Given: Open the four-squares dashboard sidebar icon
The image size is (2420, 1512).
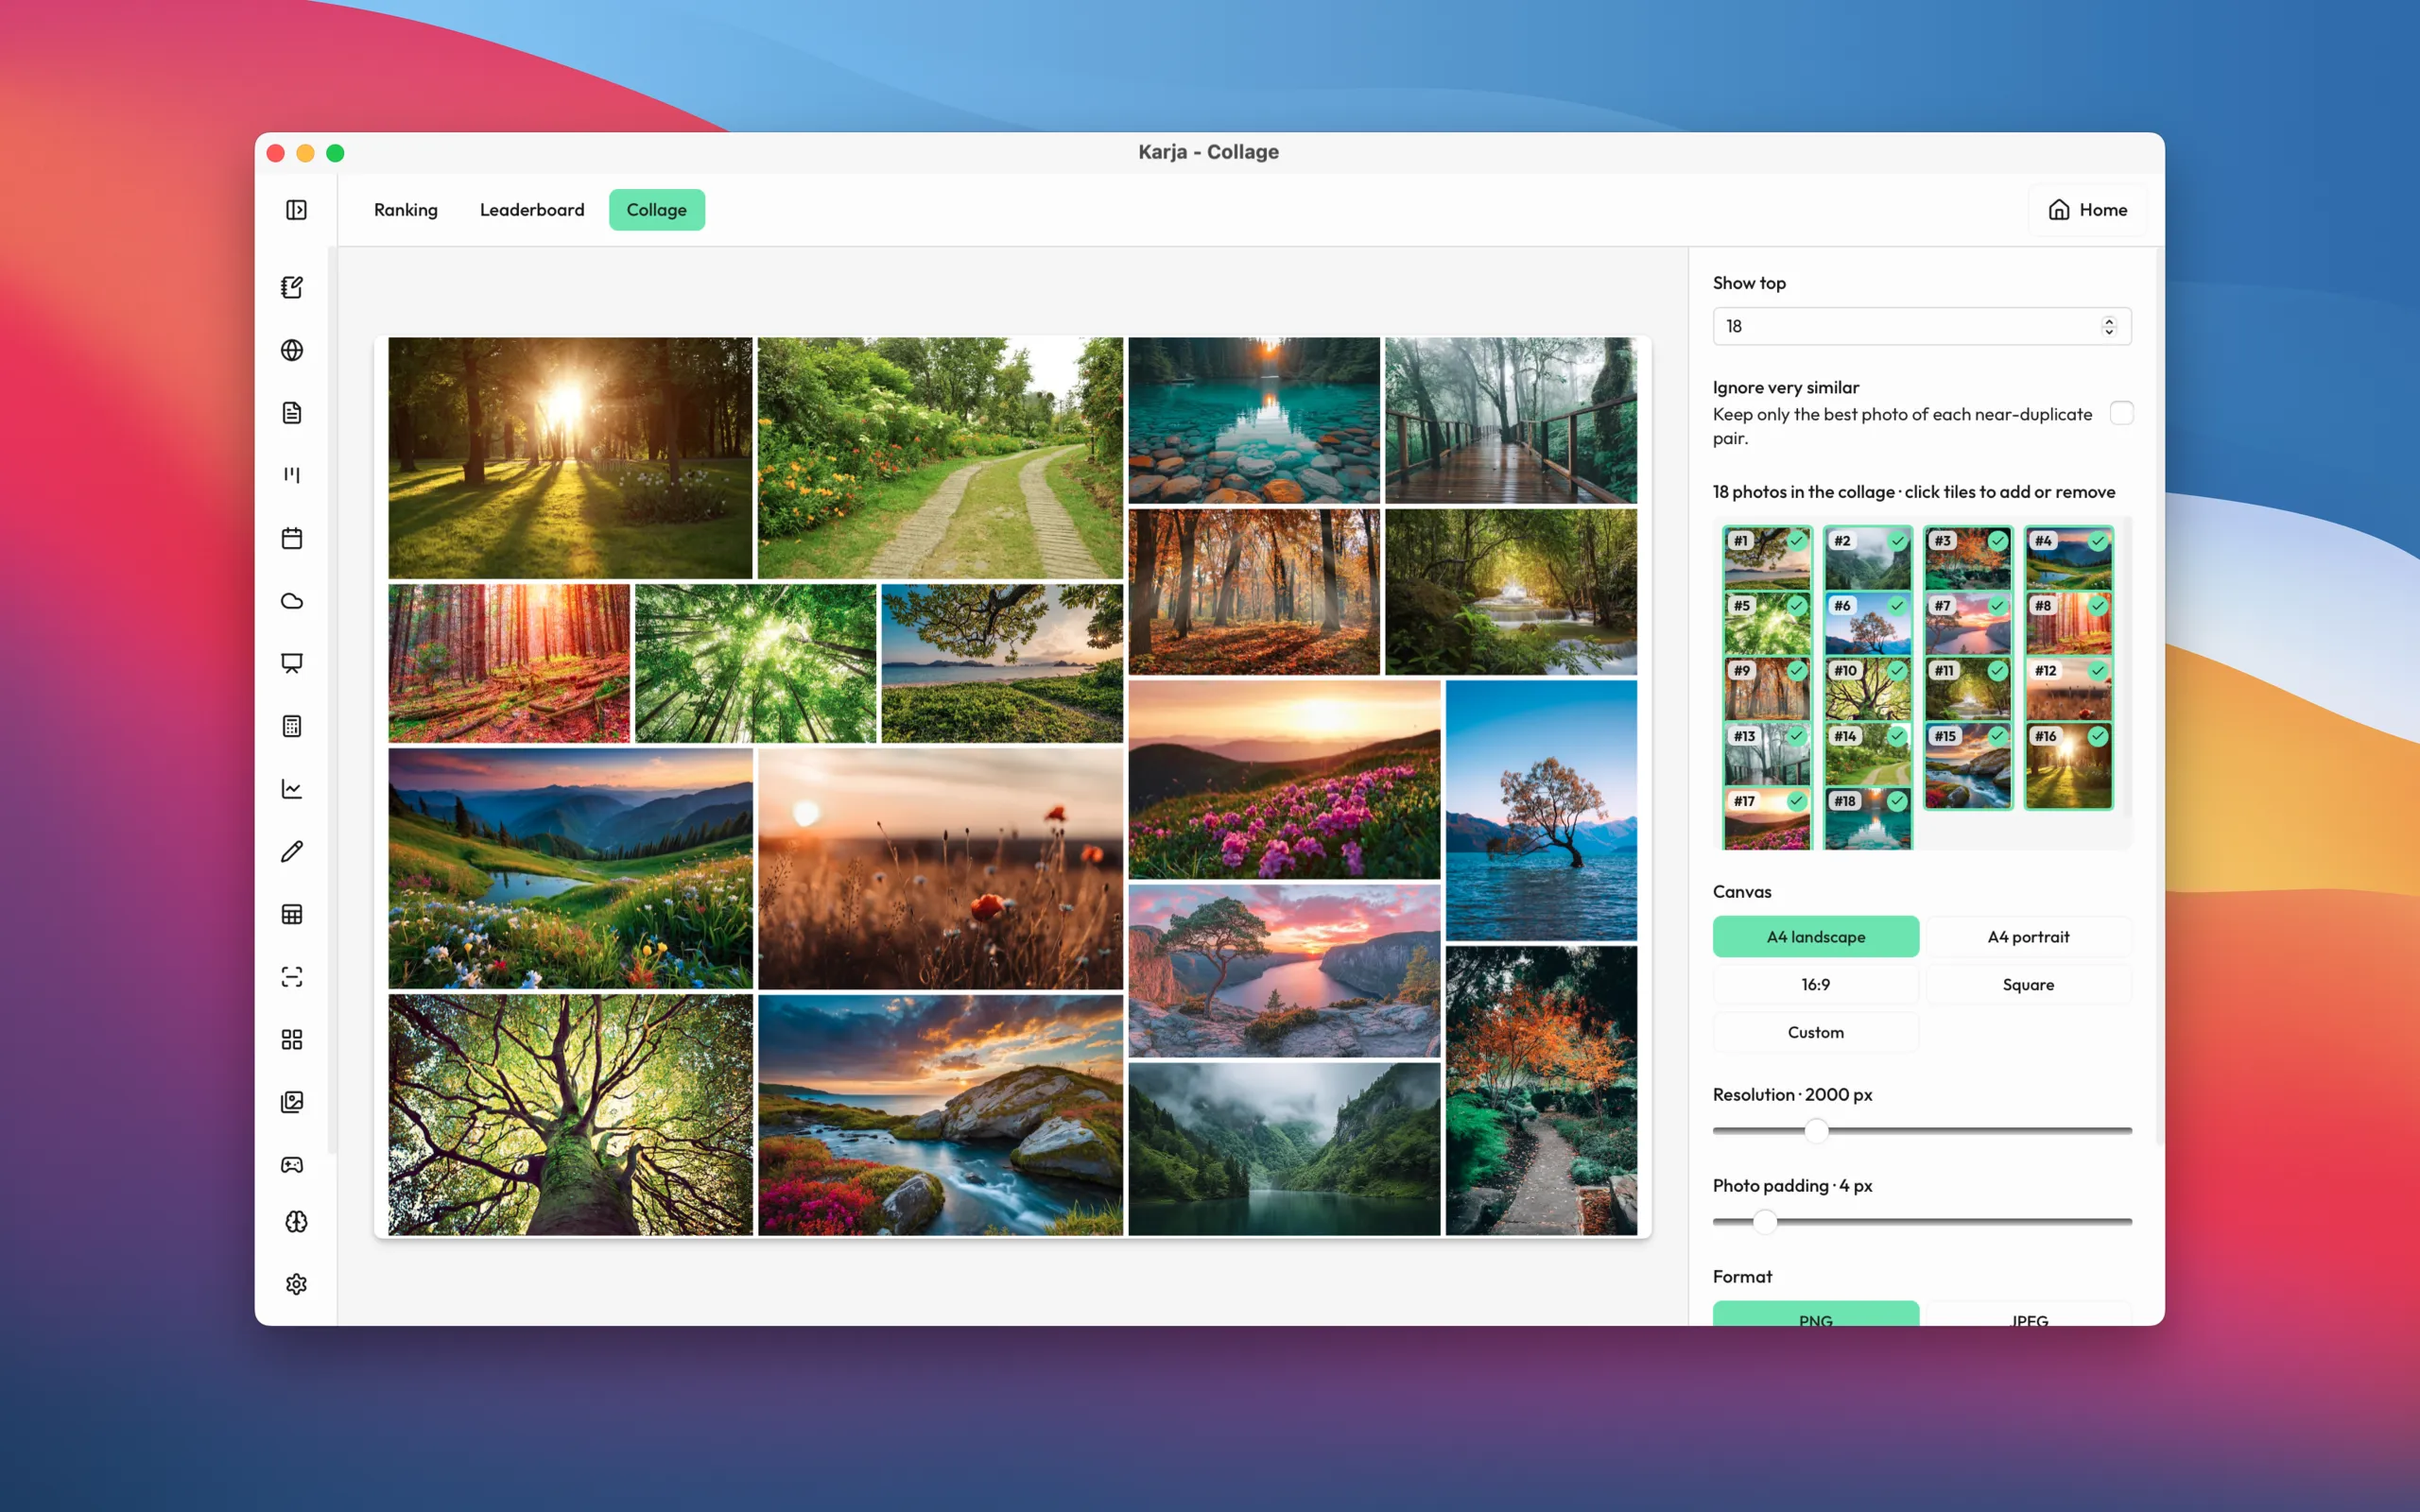Looking at the screenshot, I should [292, 1040].
